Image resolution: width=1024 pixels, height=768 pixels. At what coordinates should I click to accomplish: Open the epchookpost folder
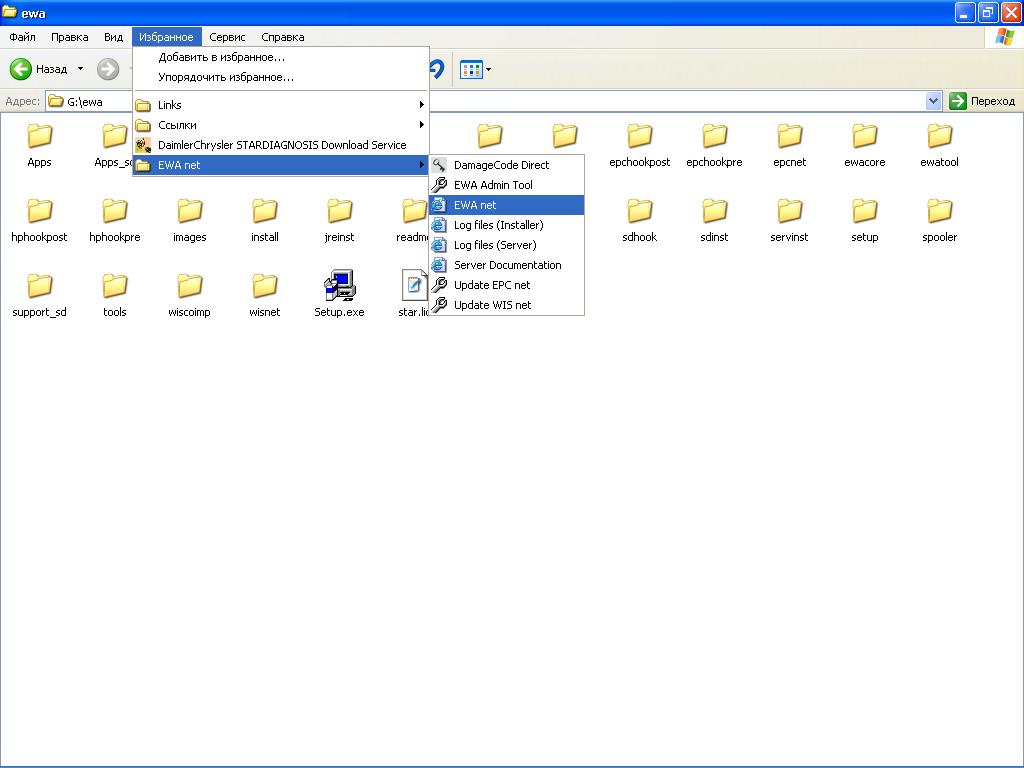click(x=639, y=145)
